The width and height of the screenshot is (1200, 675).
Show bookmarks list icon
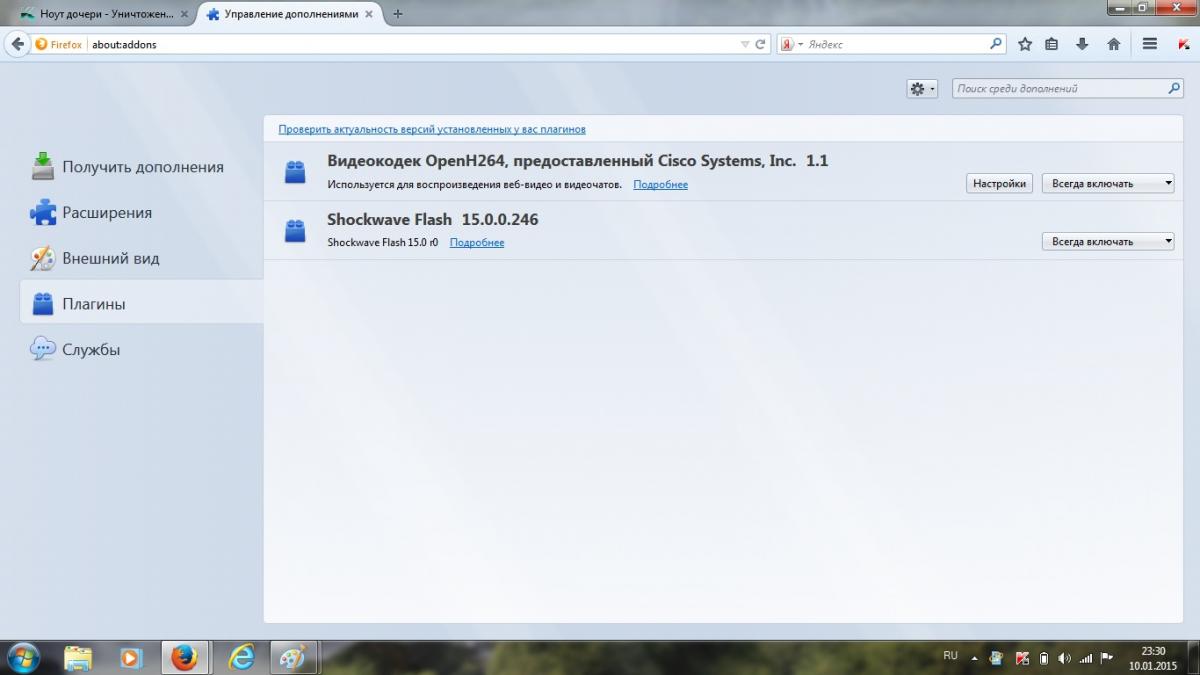1052,45
